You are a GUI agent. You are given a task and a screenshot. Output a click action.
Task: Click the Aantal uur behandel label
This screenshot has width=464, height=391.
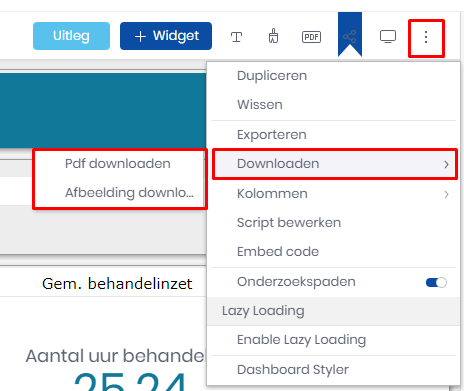[116, 356]
